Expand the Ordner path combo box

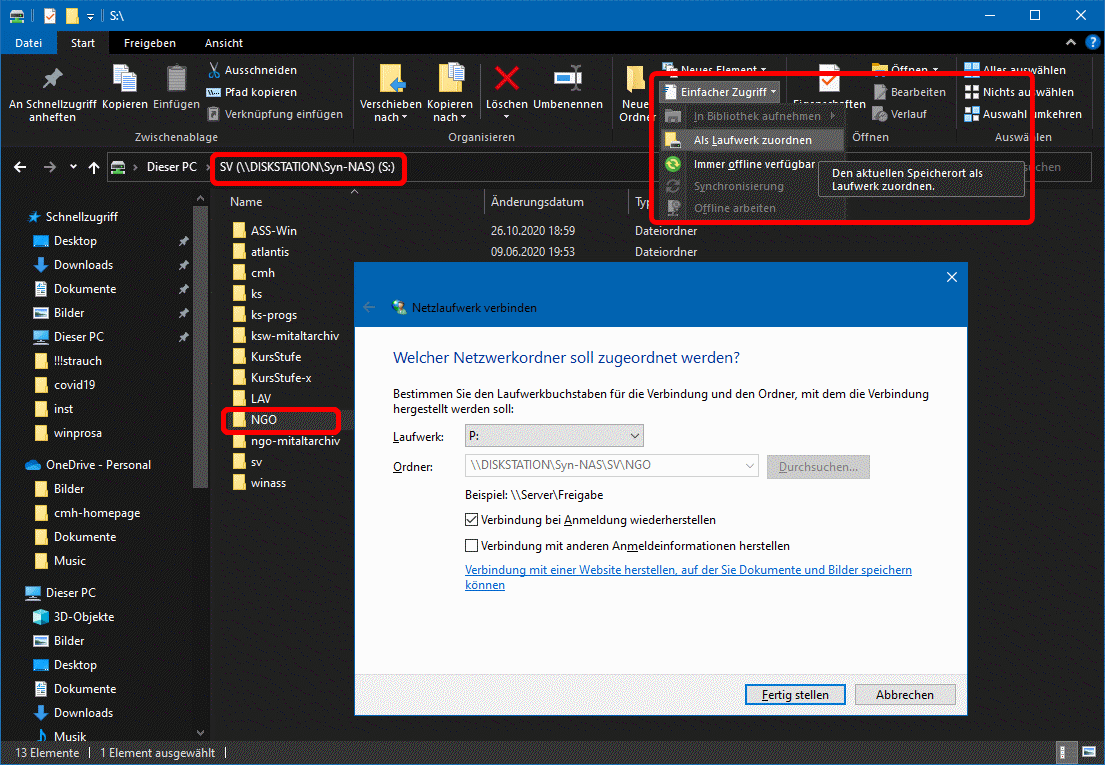[750, 466]
